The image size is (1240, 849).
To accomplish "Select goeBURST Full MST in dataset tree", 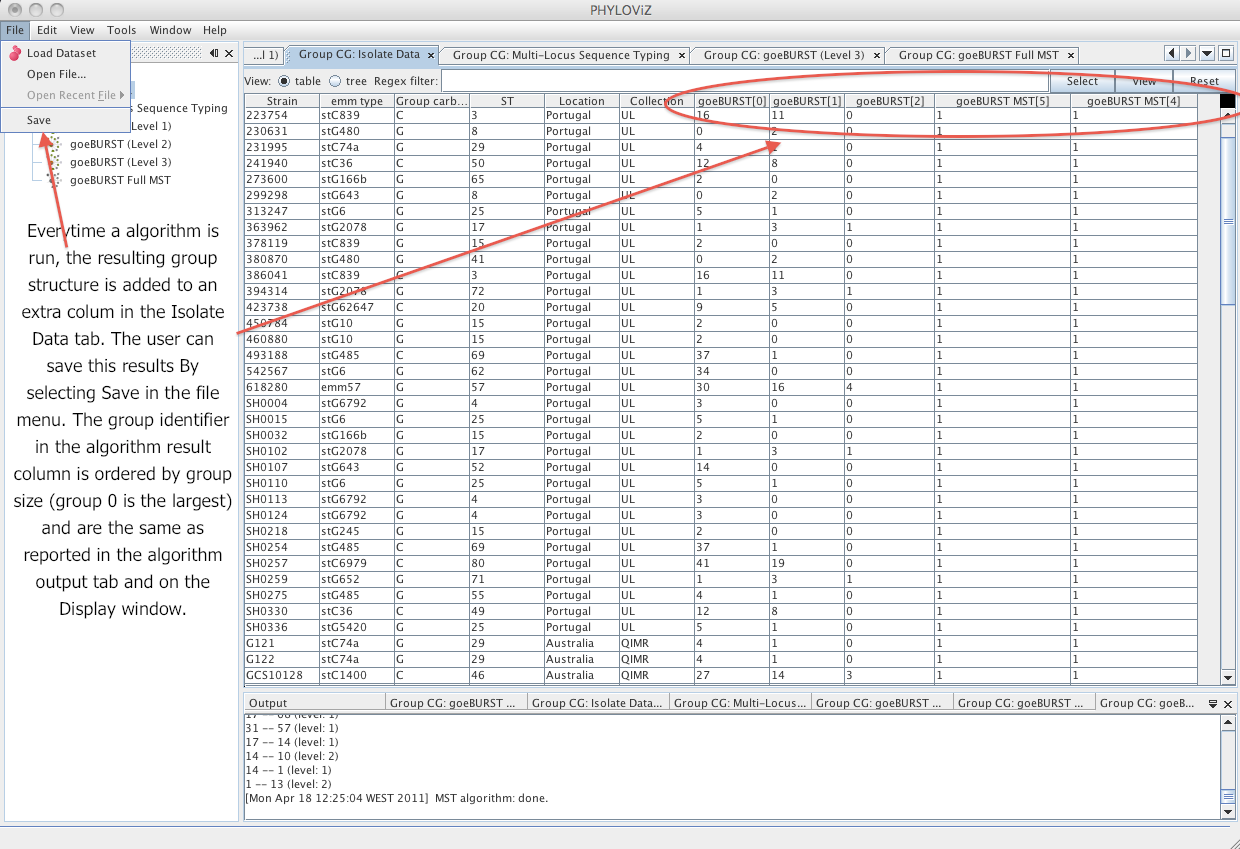I will (x=120, y=180).
